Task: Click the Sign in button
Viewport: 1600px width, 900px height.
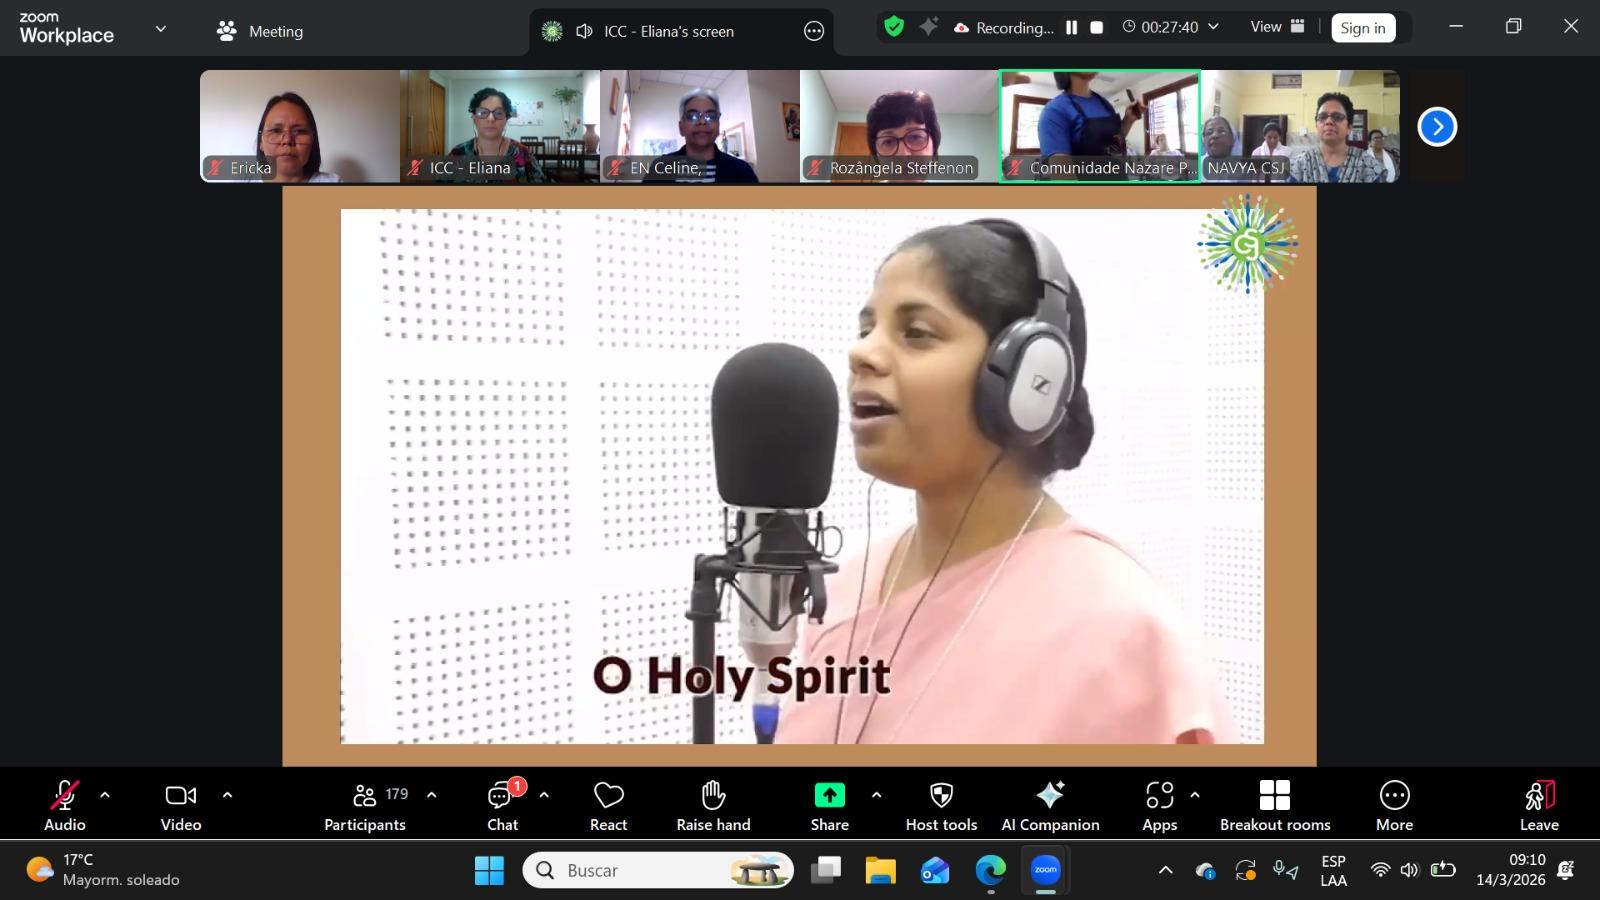Action: pos(1362,28)
